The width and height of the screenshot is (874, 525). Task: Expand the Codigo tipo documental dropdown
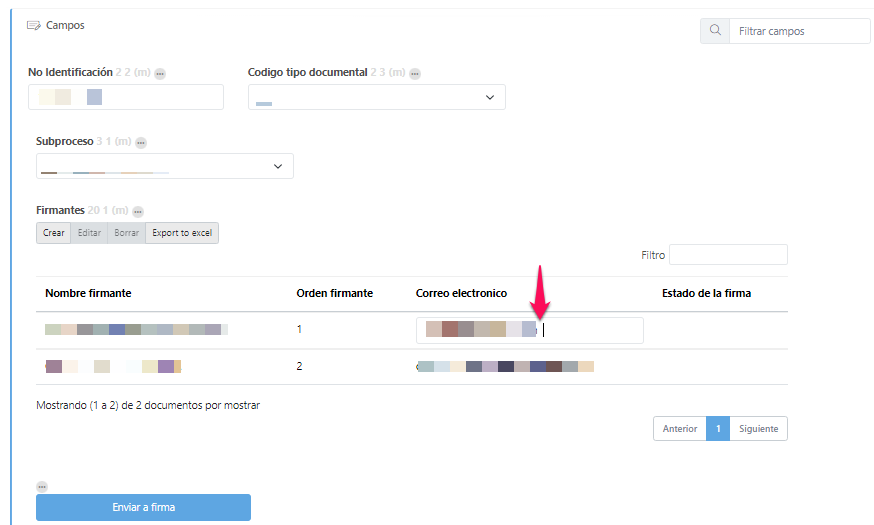click(x=490, y=97)
